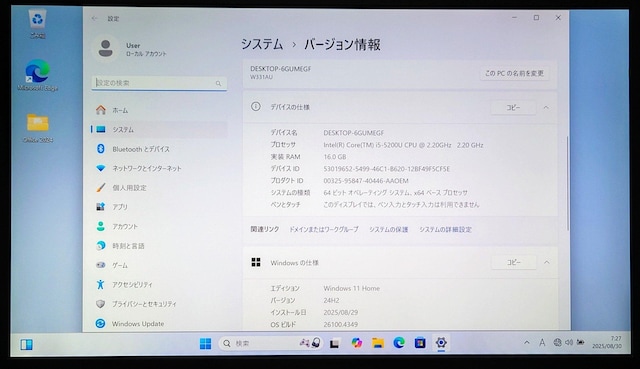
Task: Open ゲーム settings in the sidebar
Action: [x=159, y=265]
